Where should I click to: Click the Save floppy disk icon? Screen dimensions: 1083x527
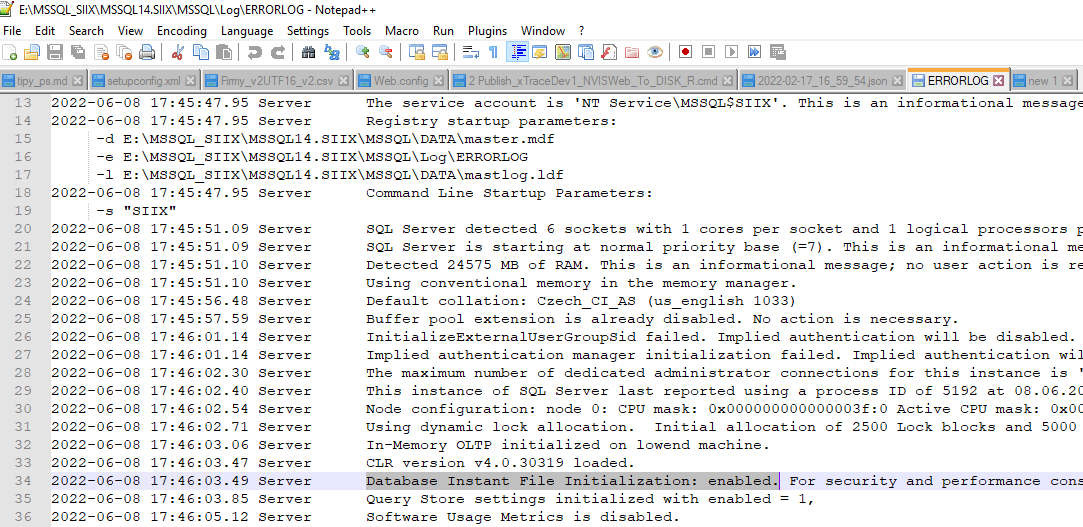click(x=55, y=52)
